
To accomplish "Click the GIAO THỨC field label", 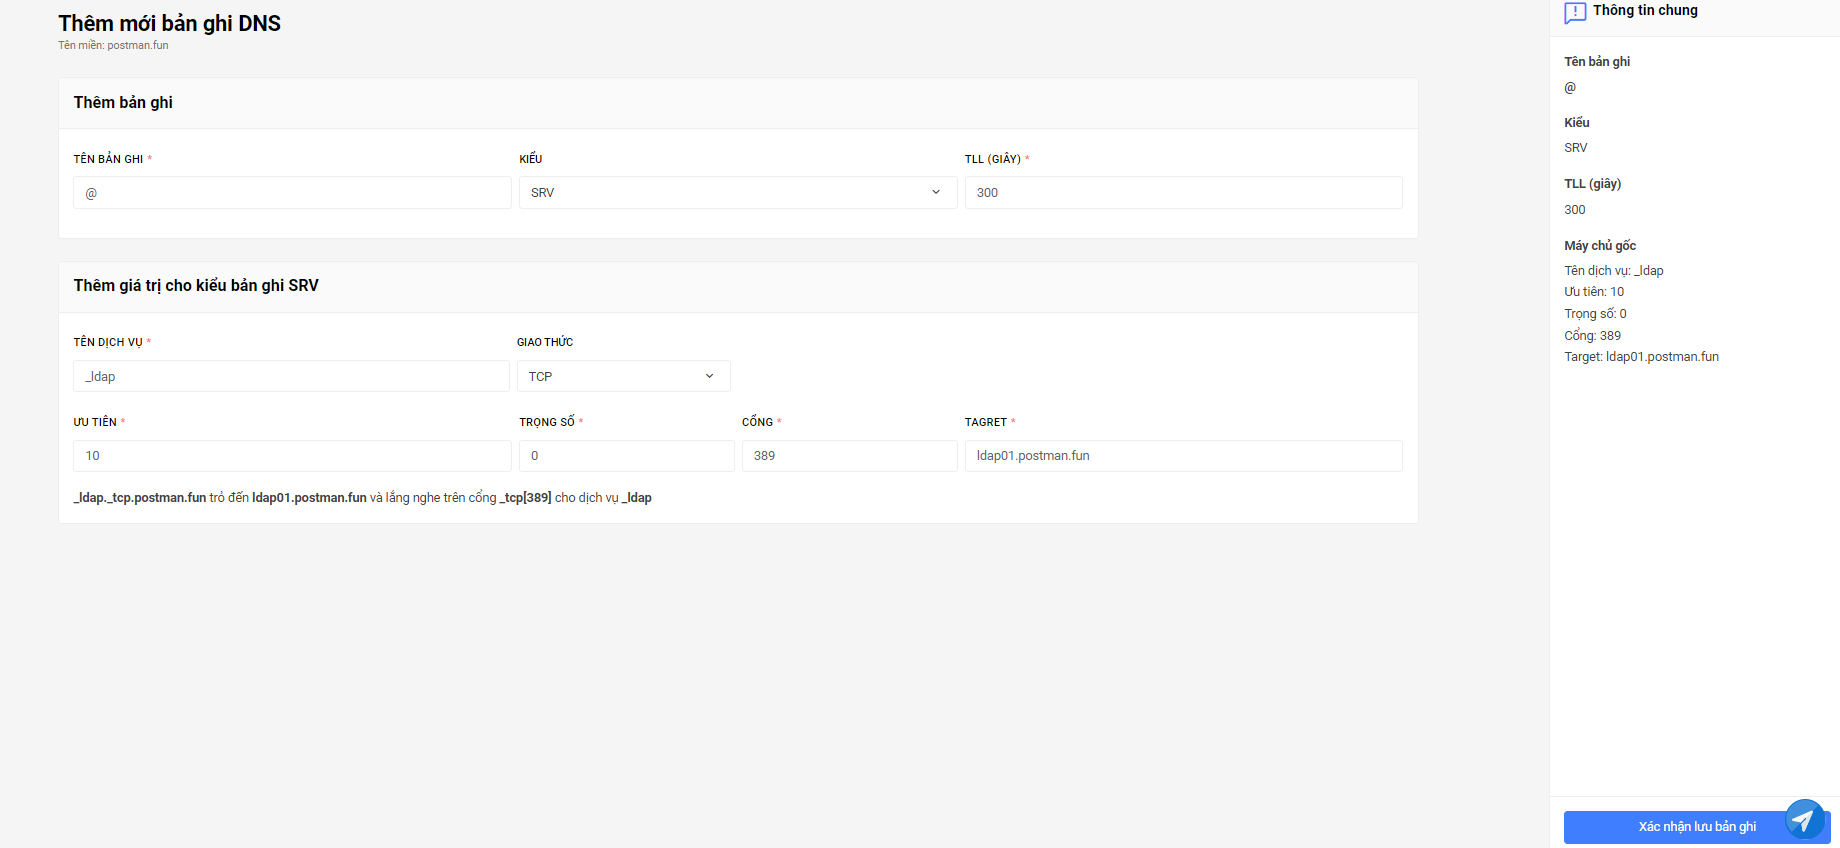I will point(545,342).
